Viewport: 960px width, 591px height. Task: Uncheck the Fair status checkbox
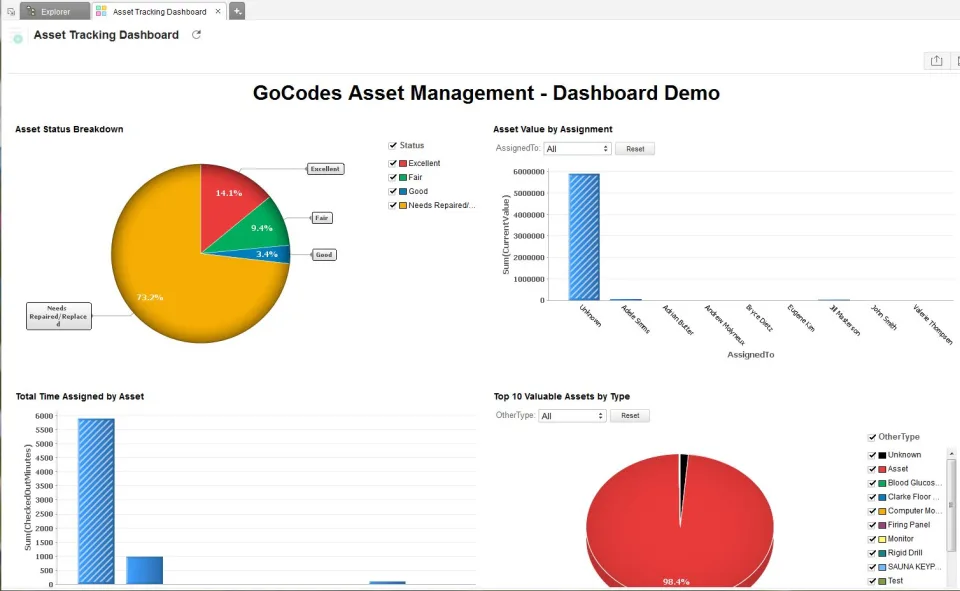(x=392, y=178)
